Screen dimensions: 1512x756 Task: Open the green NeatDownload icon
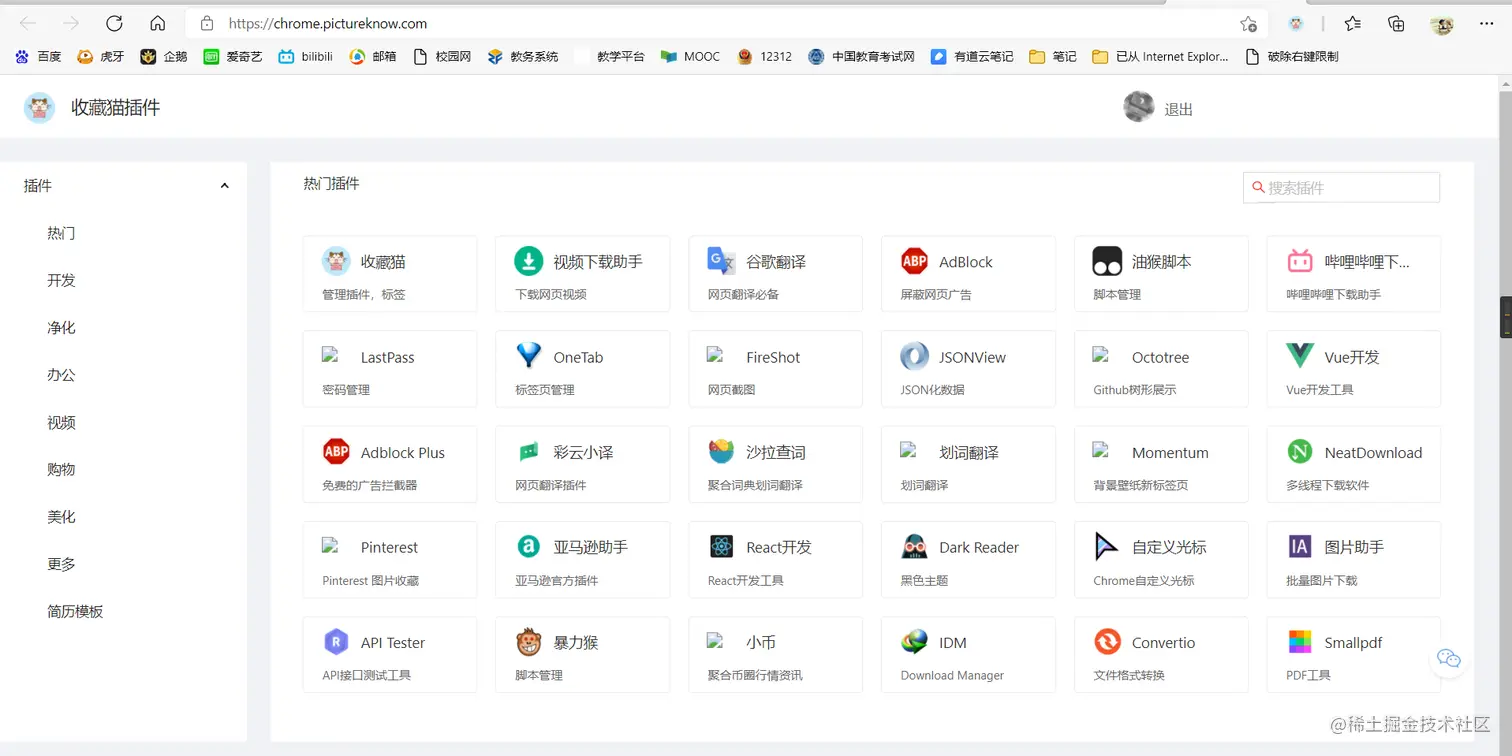(1300, 452)
